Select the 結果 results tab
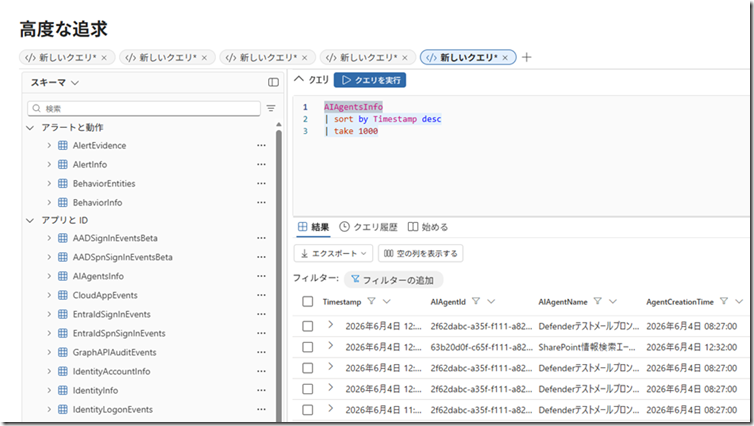 (314, 227)
